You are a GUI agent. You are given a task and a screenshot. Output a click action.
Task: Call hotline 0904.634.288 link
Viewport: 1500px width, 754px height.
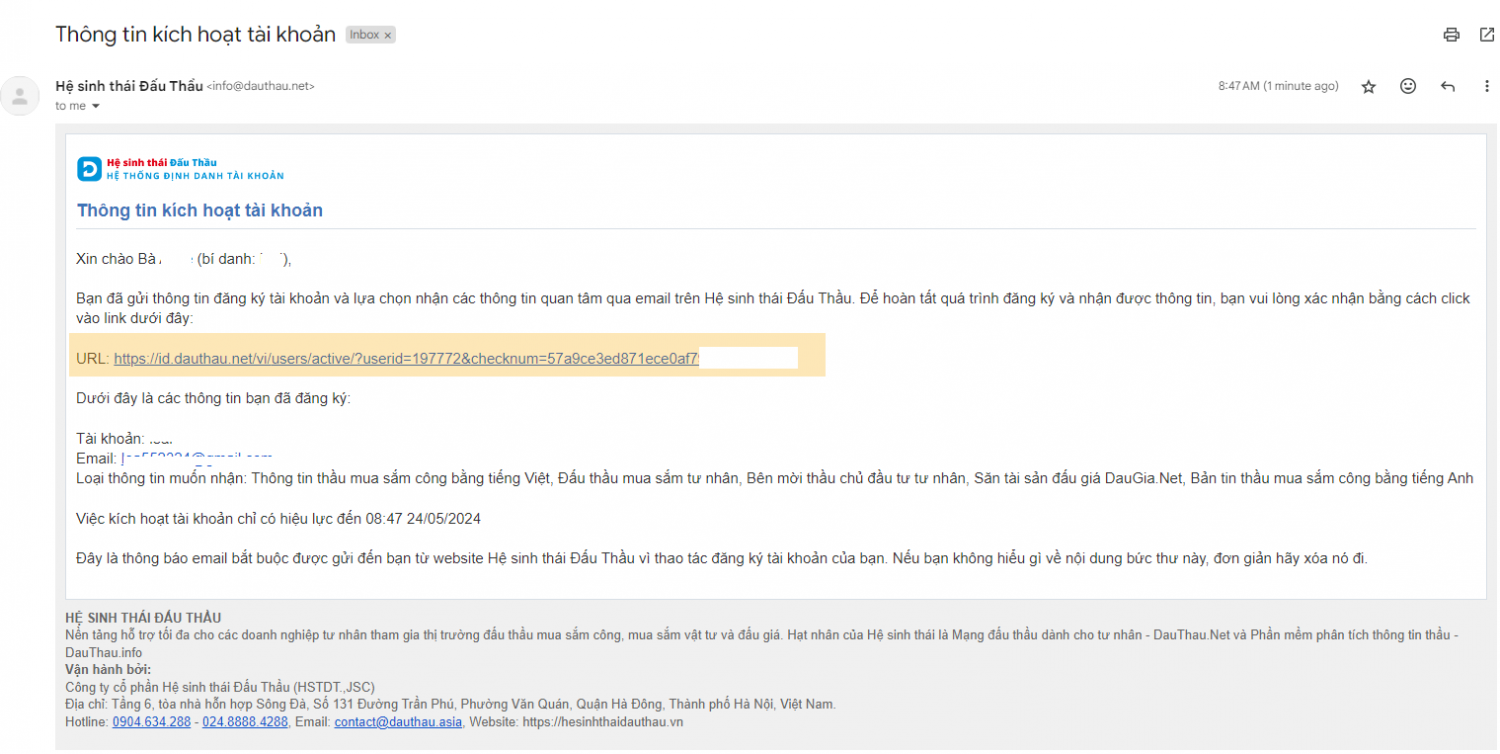(x=151, y=722)
